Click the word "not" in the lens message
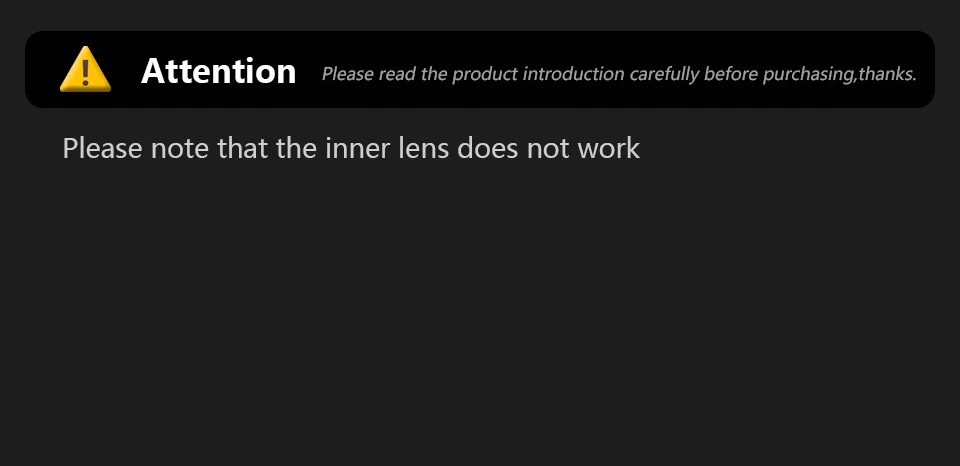The image size is (960, 466). coord(548,149)
